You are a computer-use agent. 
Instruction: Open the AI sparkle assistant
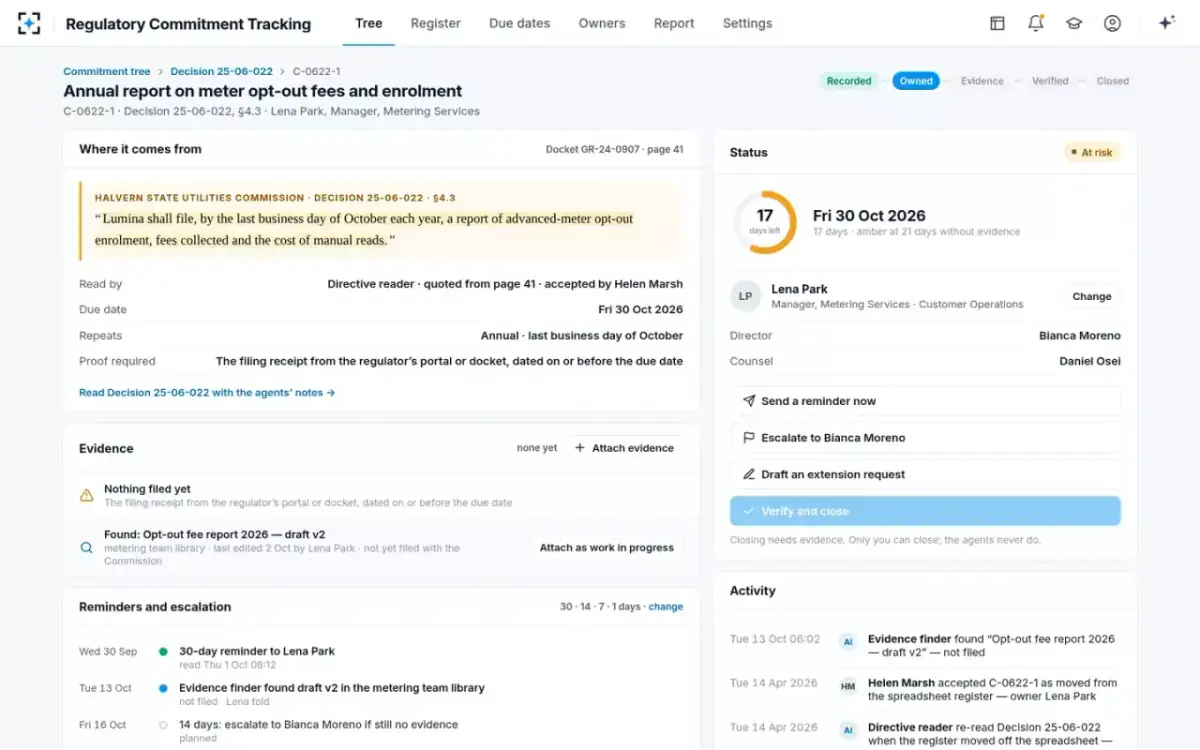(x=1166, y=23)
